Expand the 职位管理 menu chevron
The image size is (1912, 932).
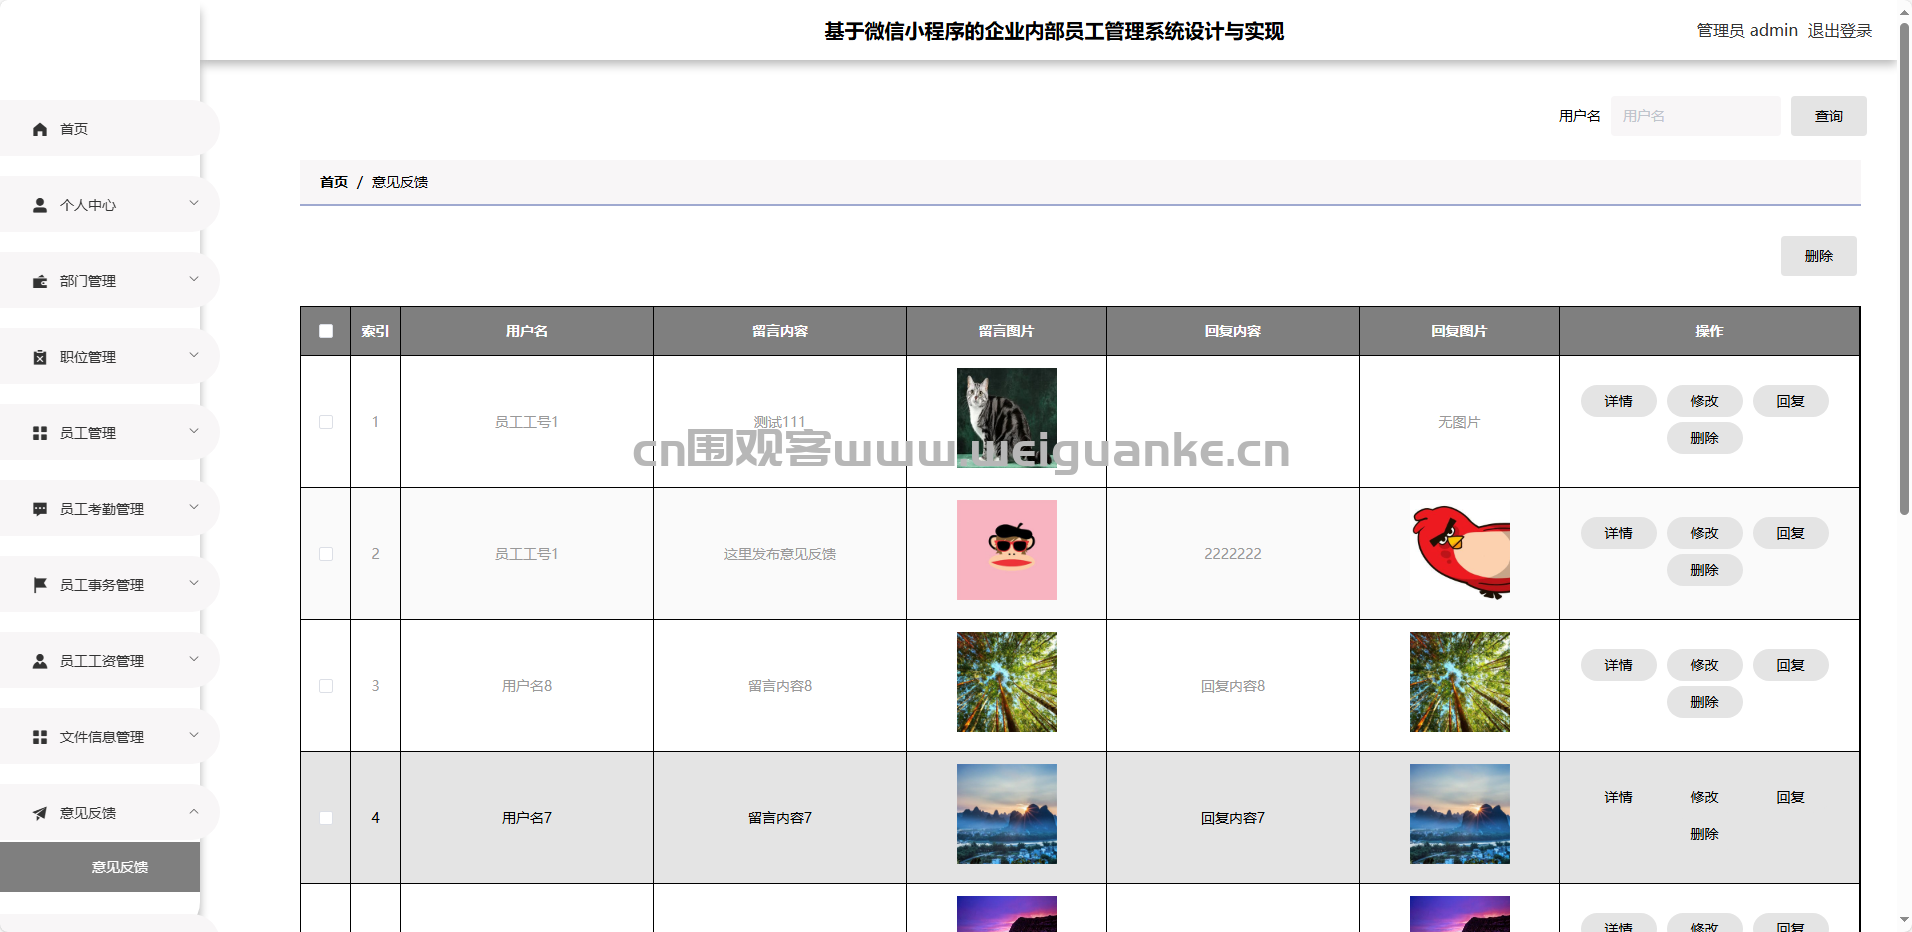194,355
